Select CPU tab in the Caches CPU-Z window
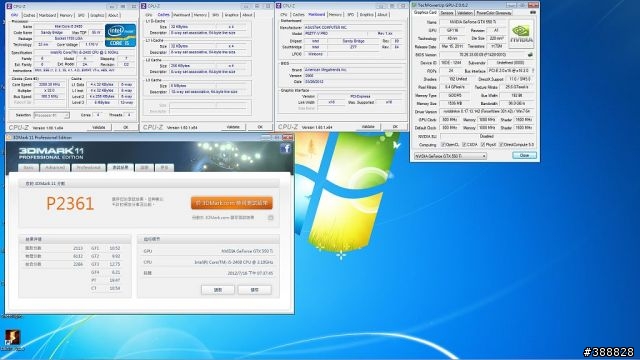This screenshot has width=640, height=360. tap(149, 15)
